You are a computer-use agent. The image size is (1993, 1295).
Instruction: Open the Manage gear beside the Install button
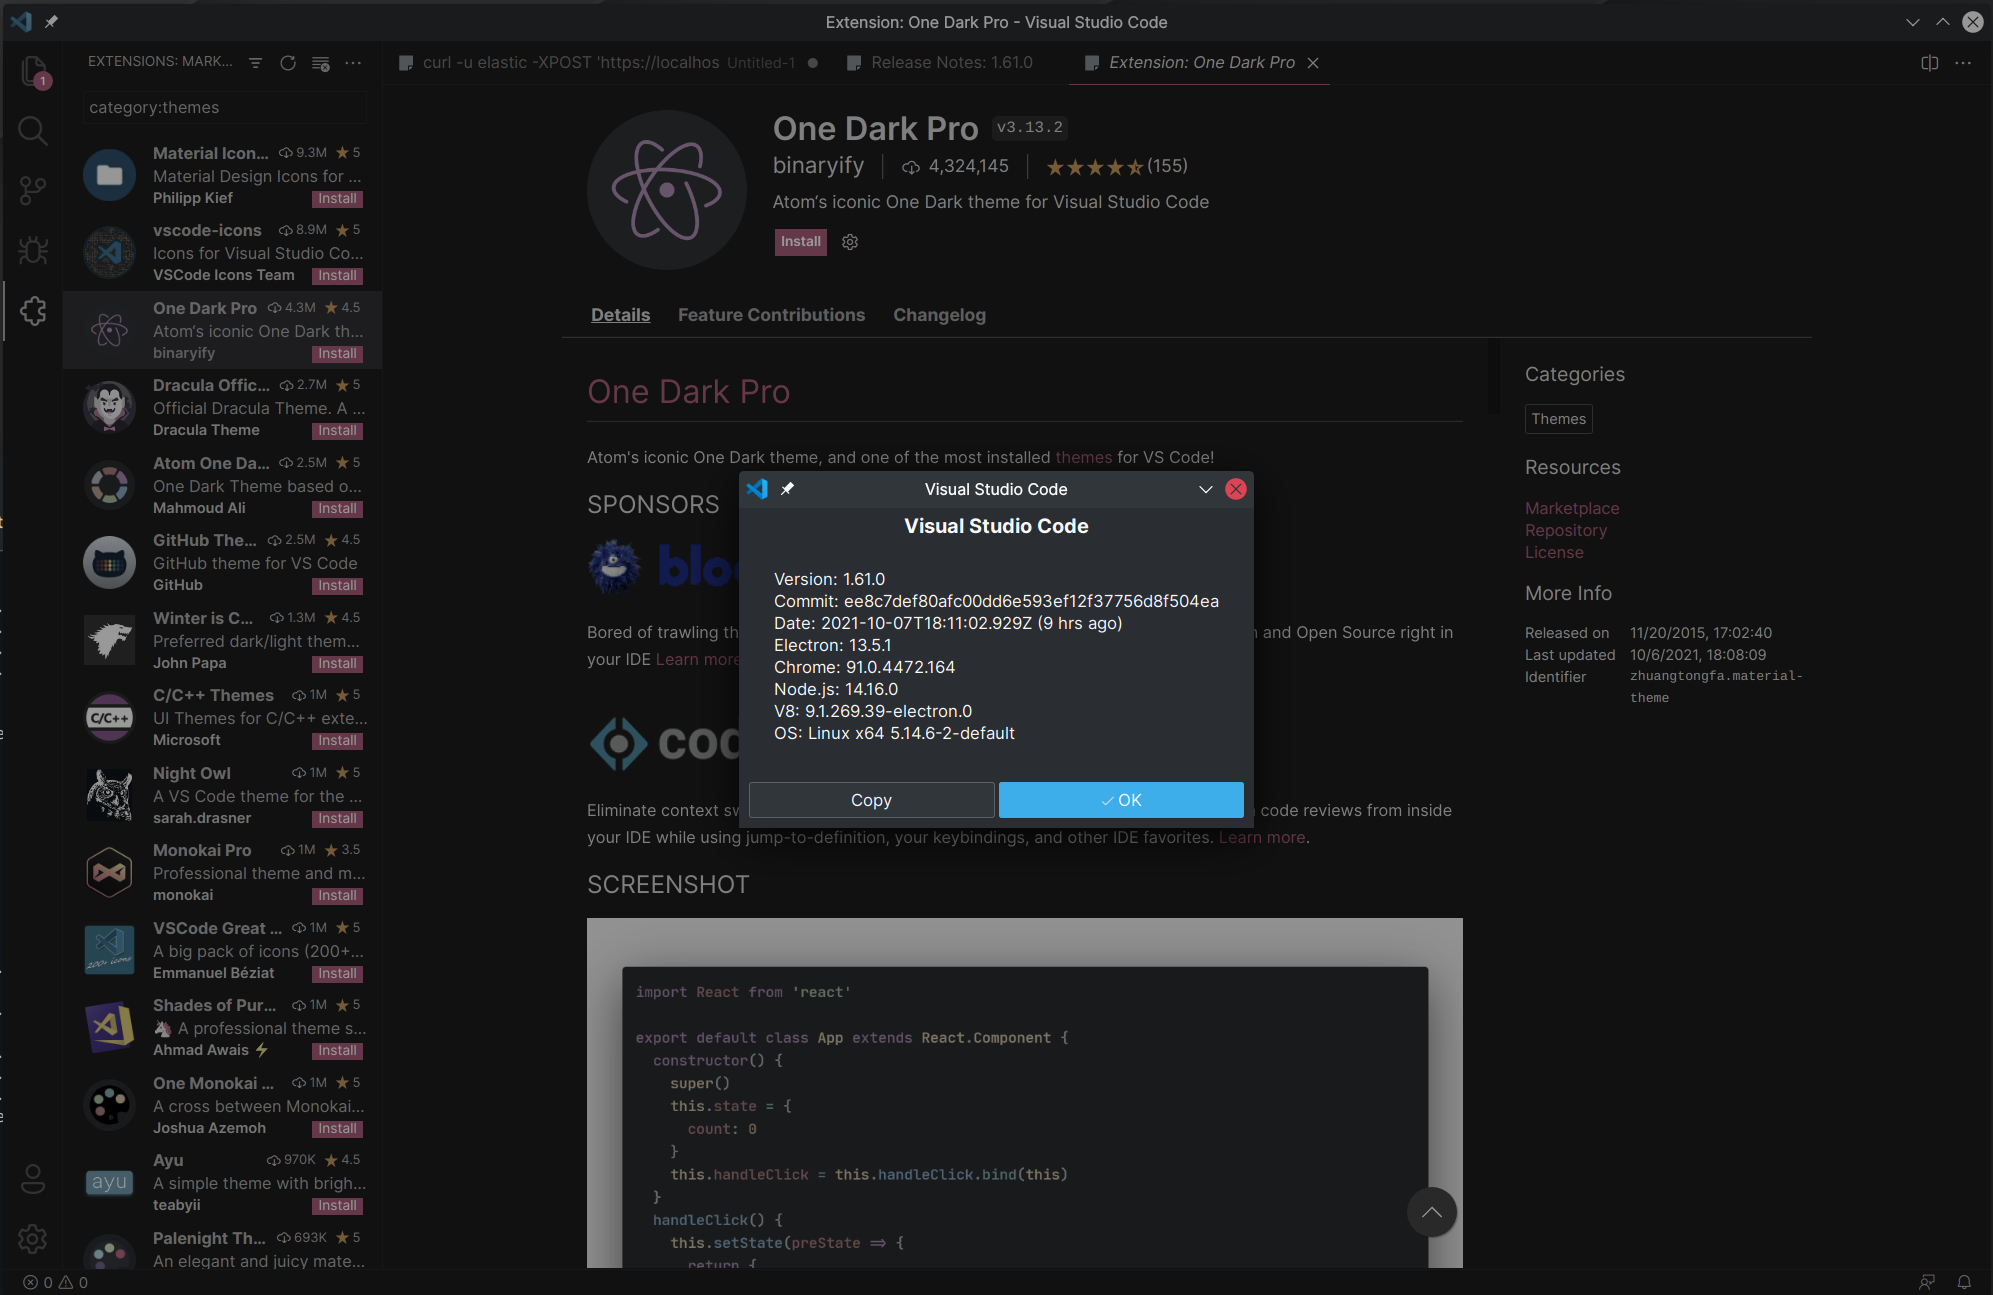click(x=849, y=242)
